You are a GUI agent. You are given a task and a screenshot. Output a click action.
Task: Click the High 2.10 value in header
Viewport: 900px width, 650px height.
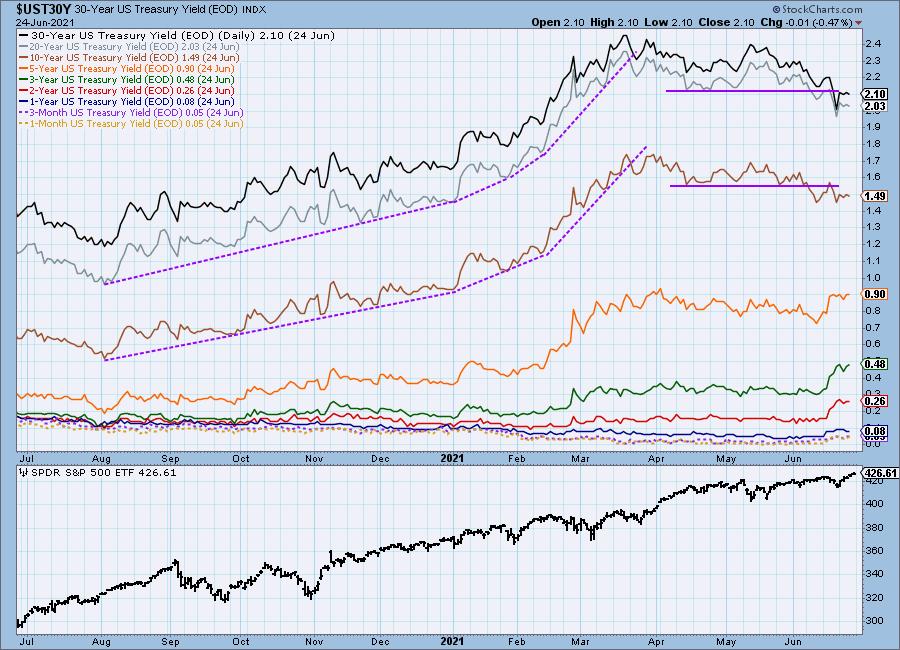click(x=614, y=22)
